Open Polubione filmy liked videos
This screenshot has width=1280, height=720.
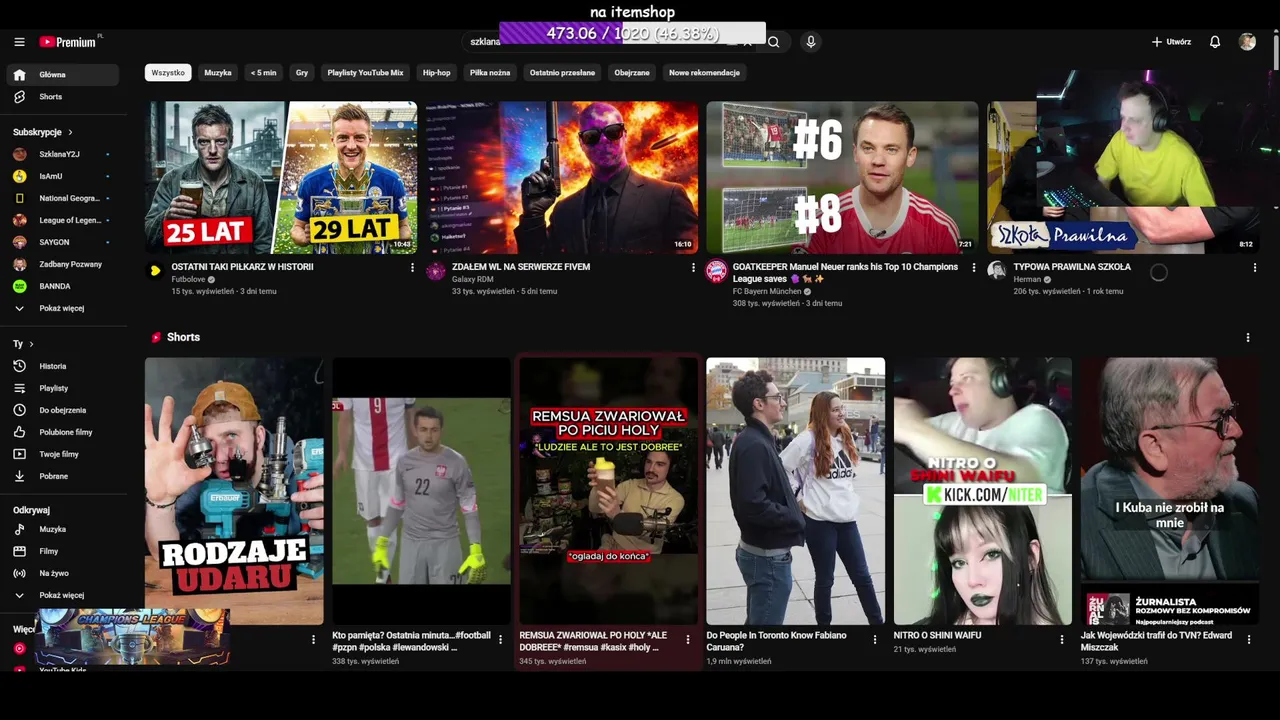pyautogui.click(x=62, y=432)
